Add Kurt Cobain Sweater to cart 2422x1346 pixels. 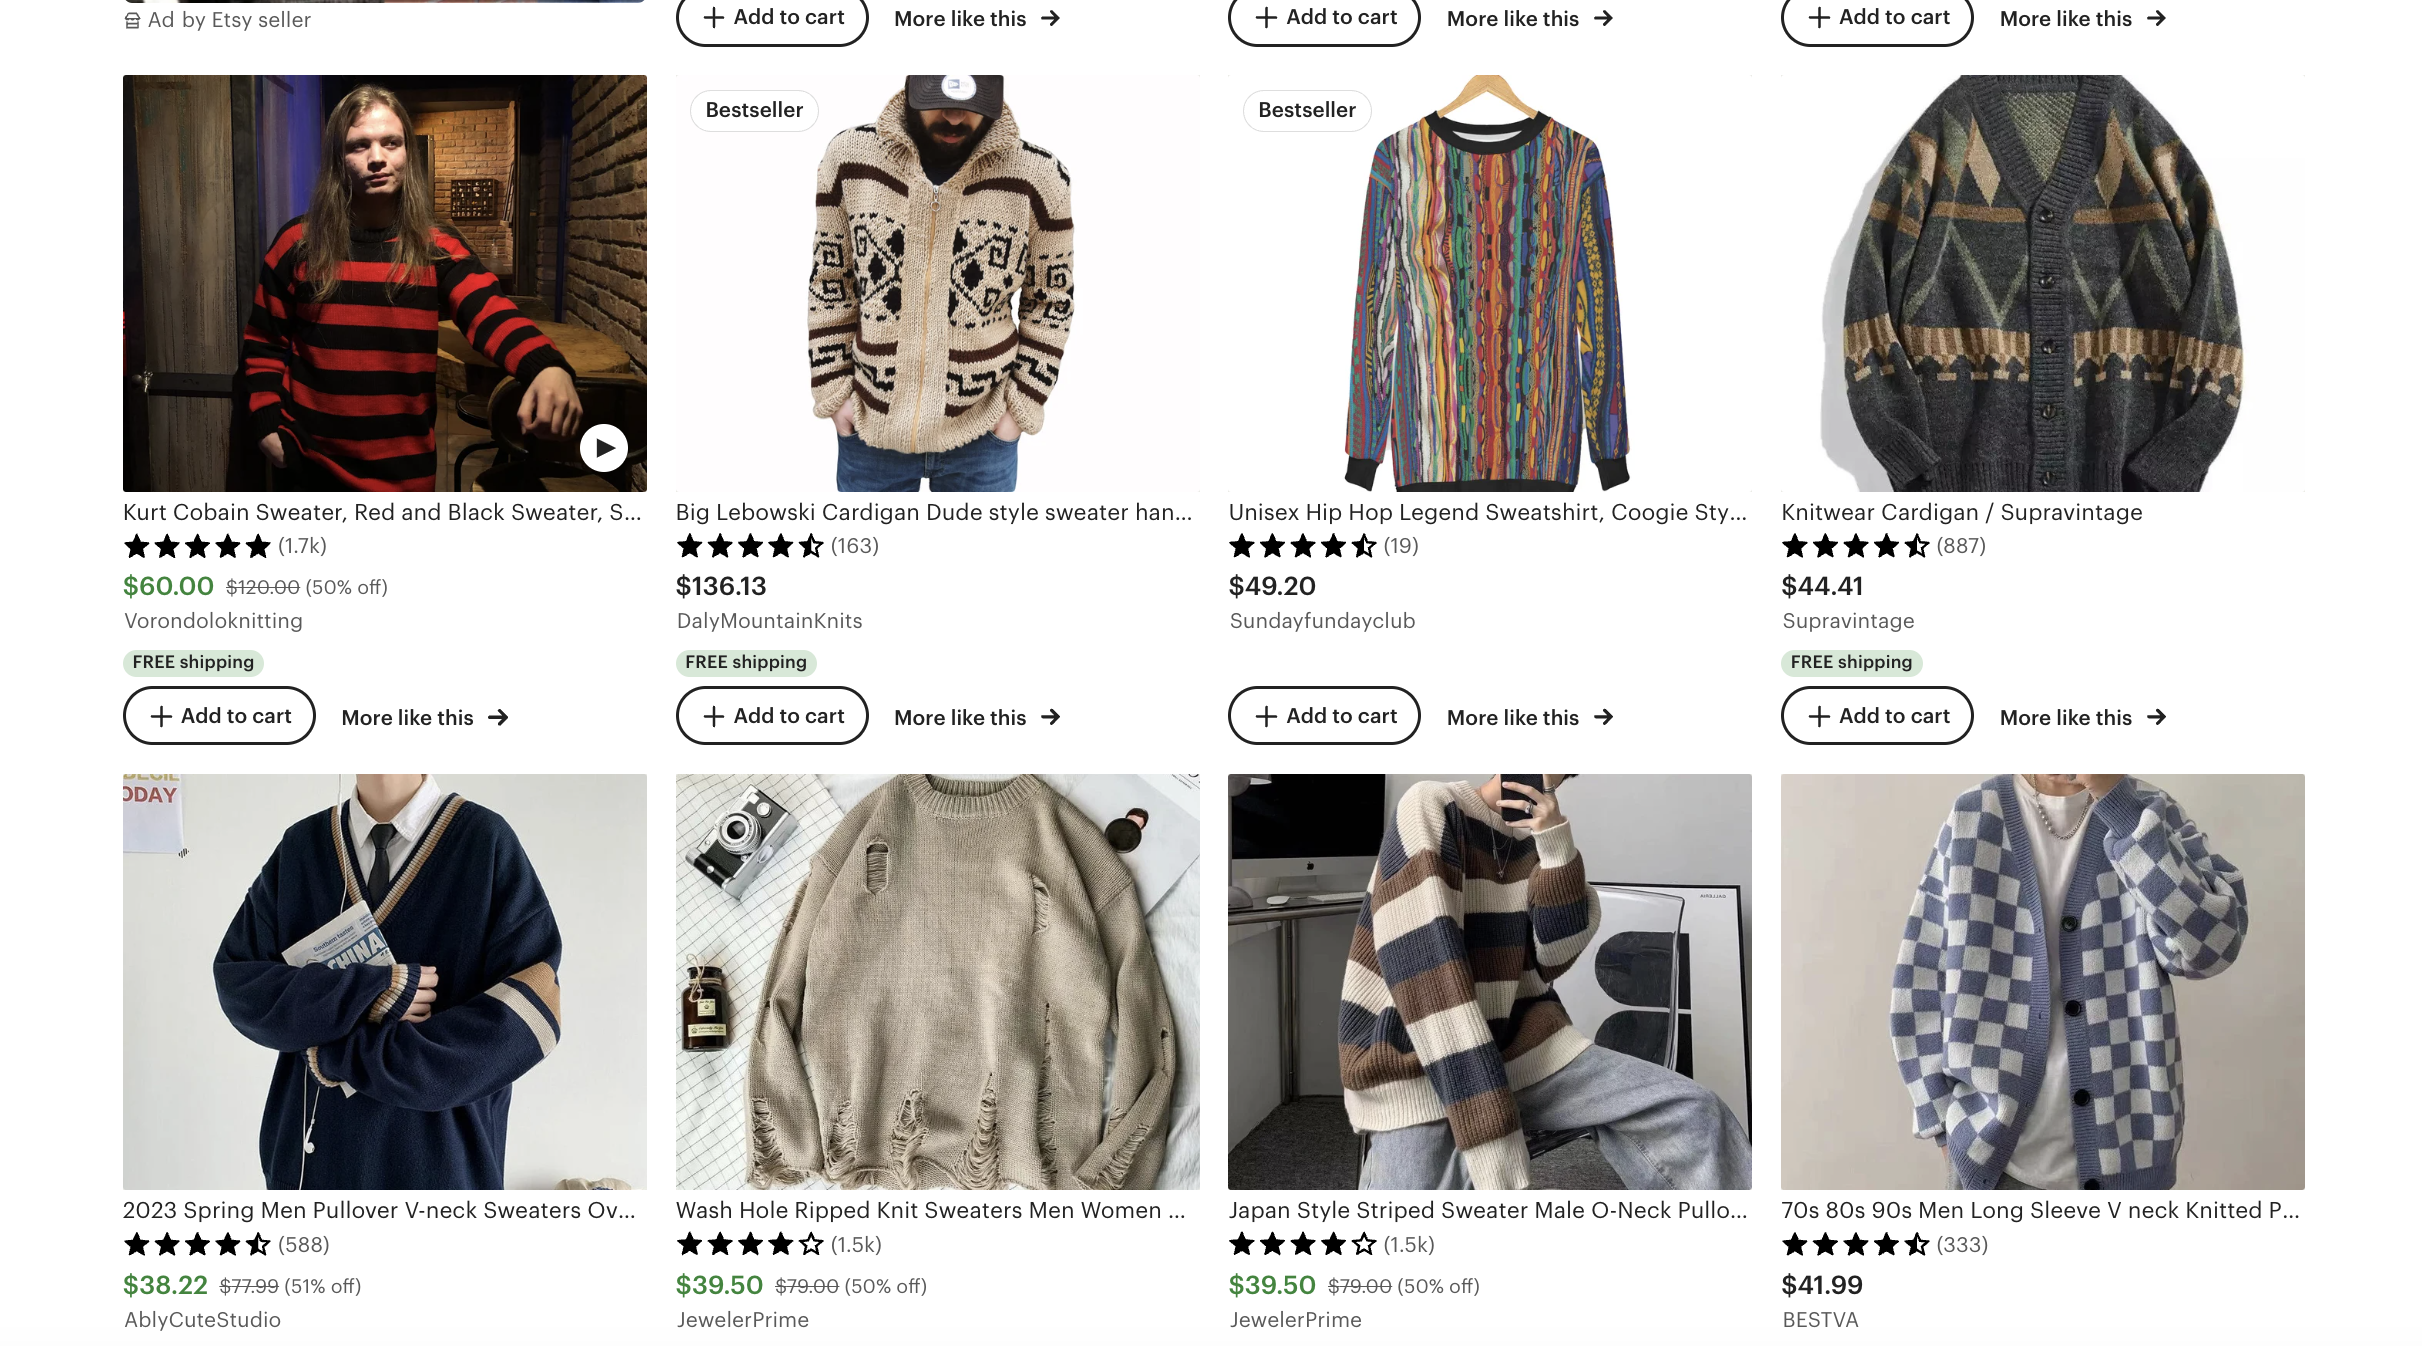[219, 716]
